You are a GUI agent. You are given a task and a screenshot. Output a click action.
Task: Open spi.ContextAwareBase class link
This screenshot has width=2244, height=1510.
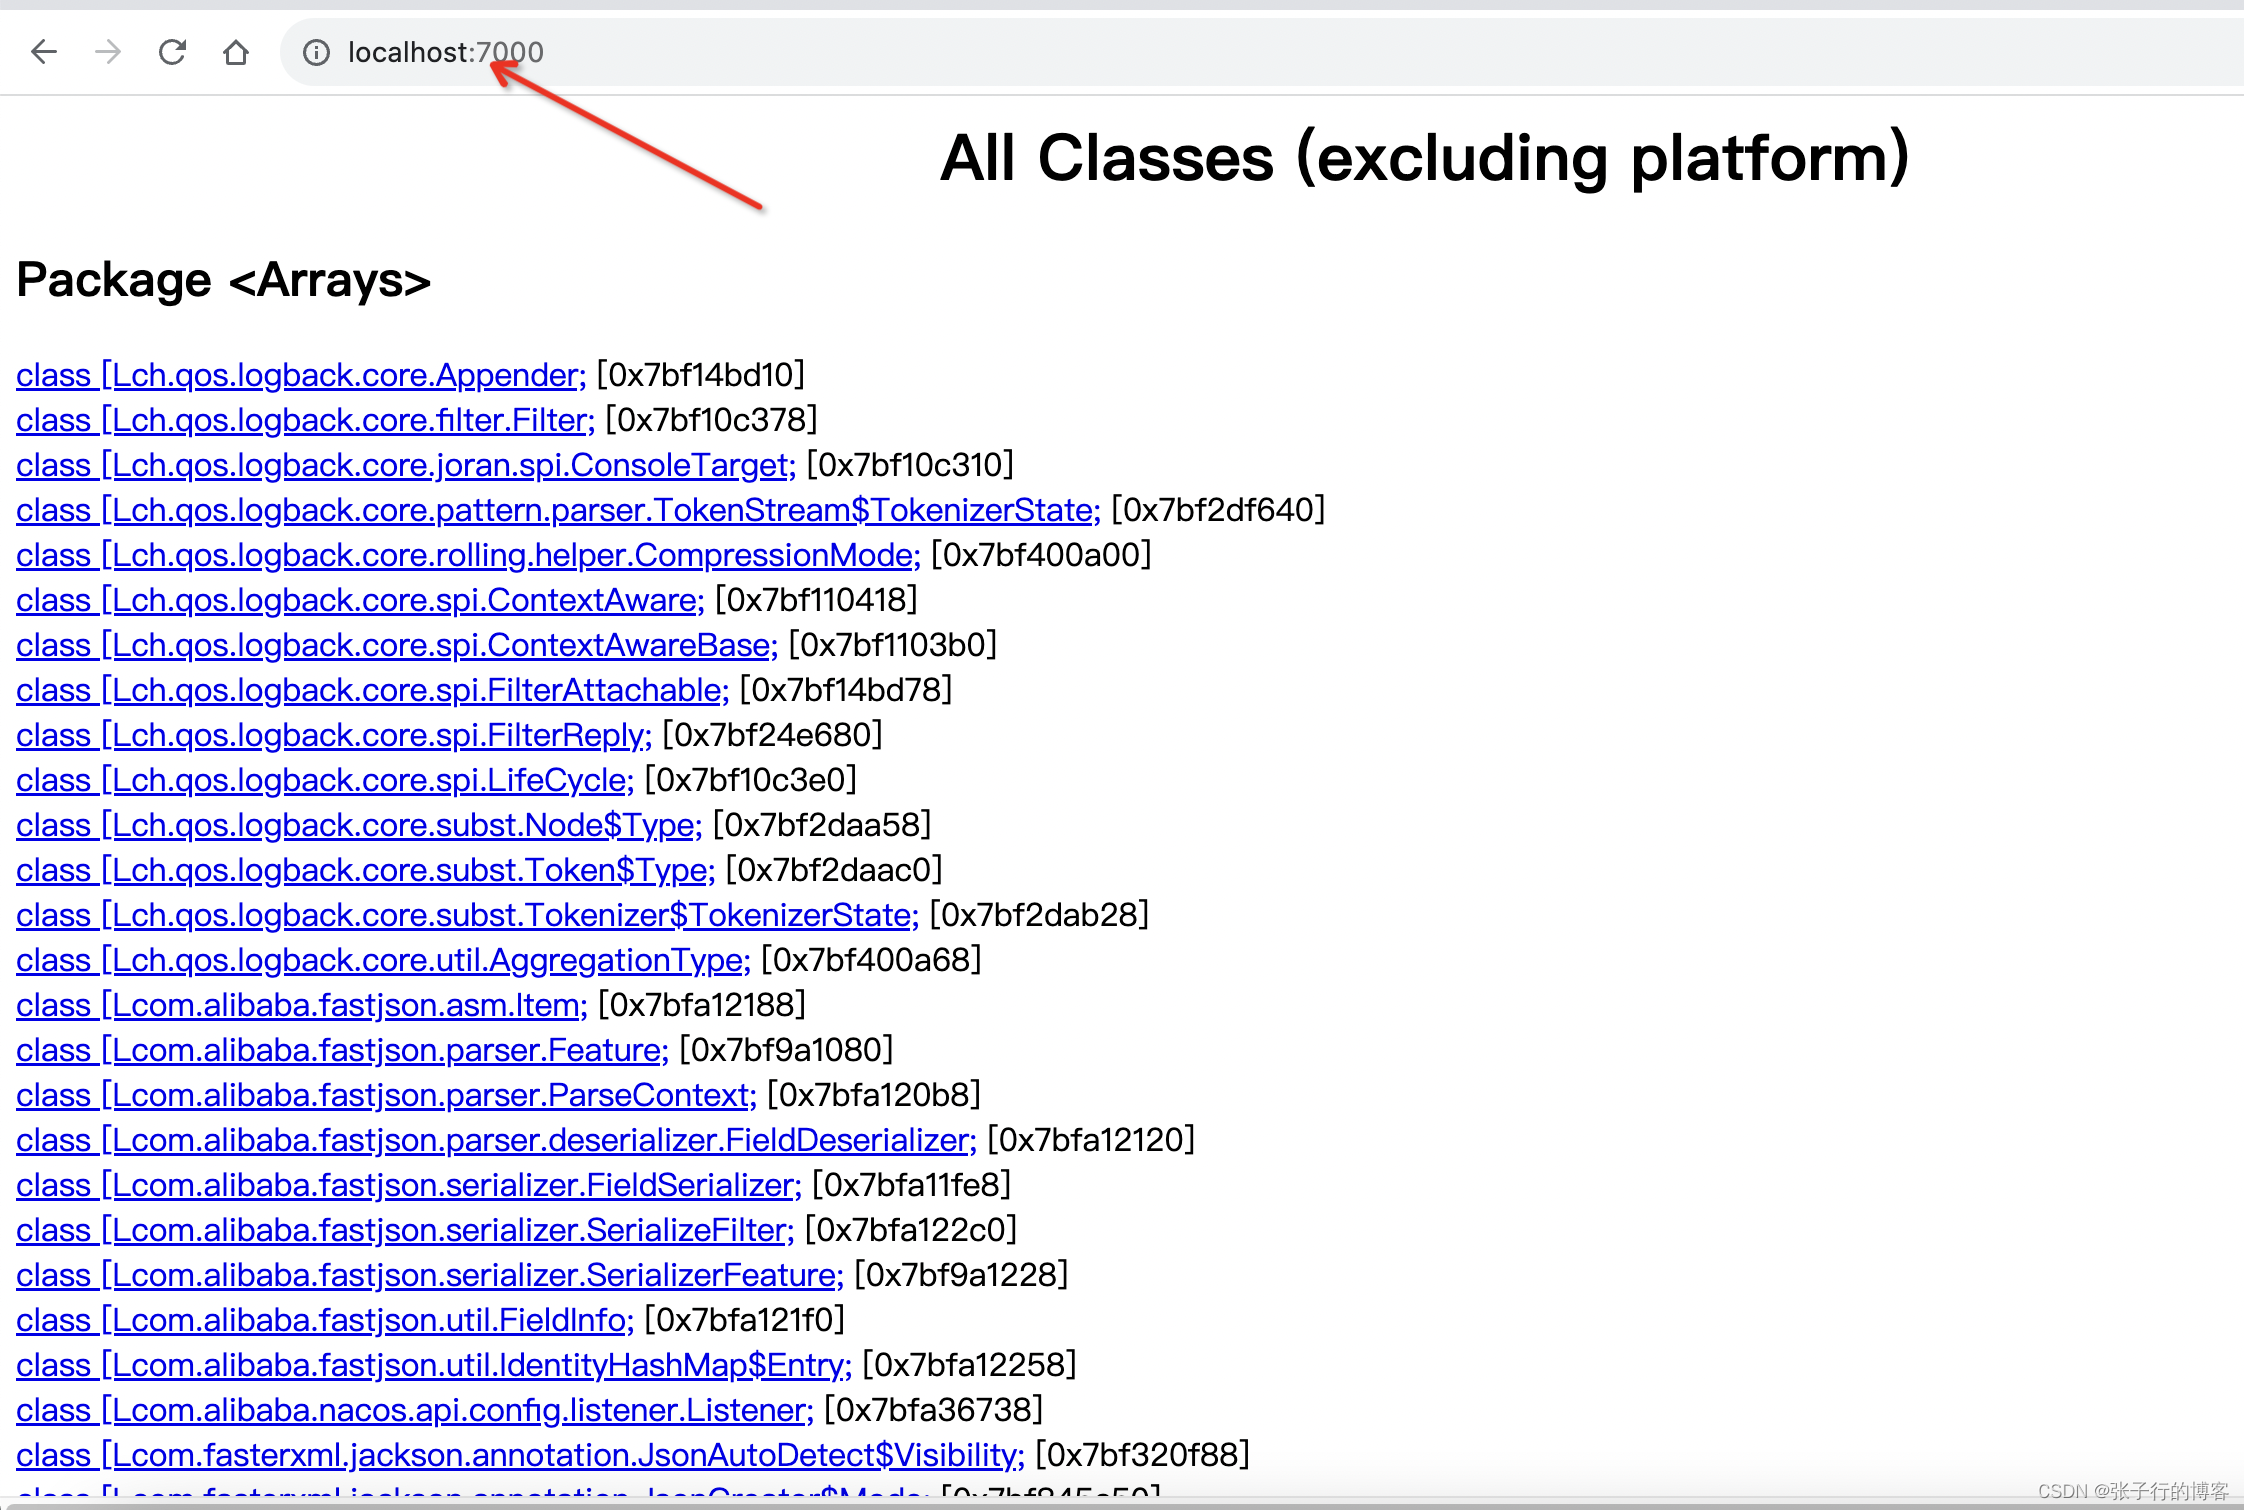click(397, 645)
